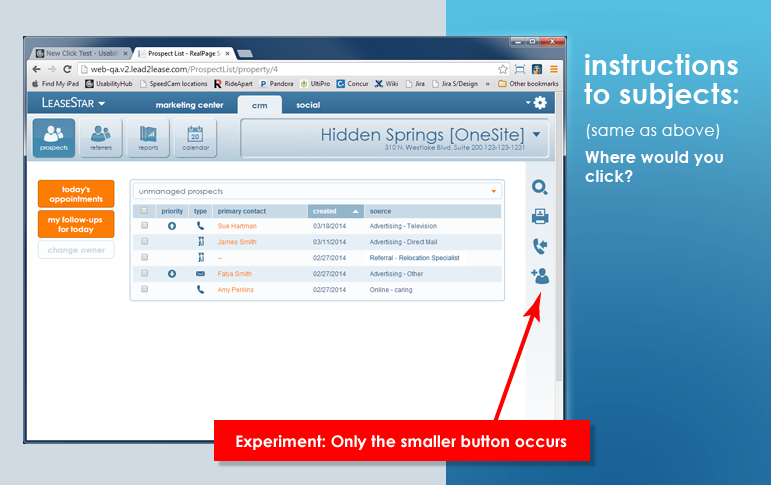Open the calendar icon
The width and height of the screenshot is (771, 485).
pos(195,138)
